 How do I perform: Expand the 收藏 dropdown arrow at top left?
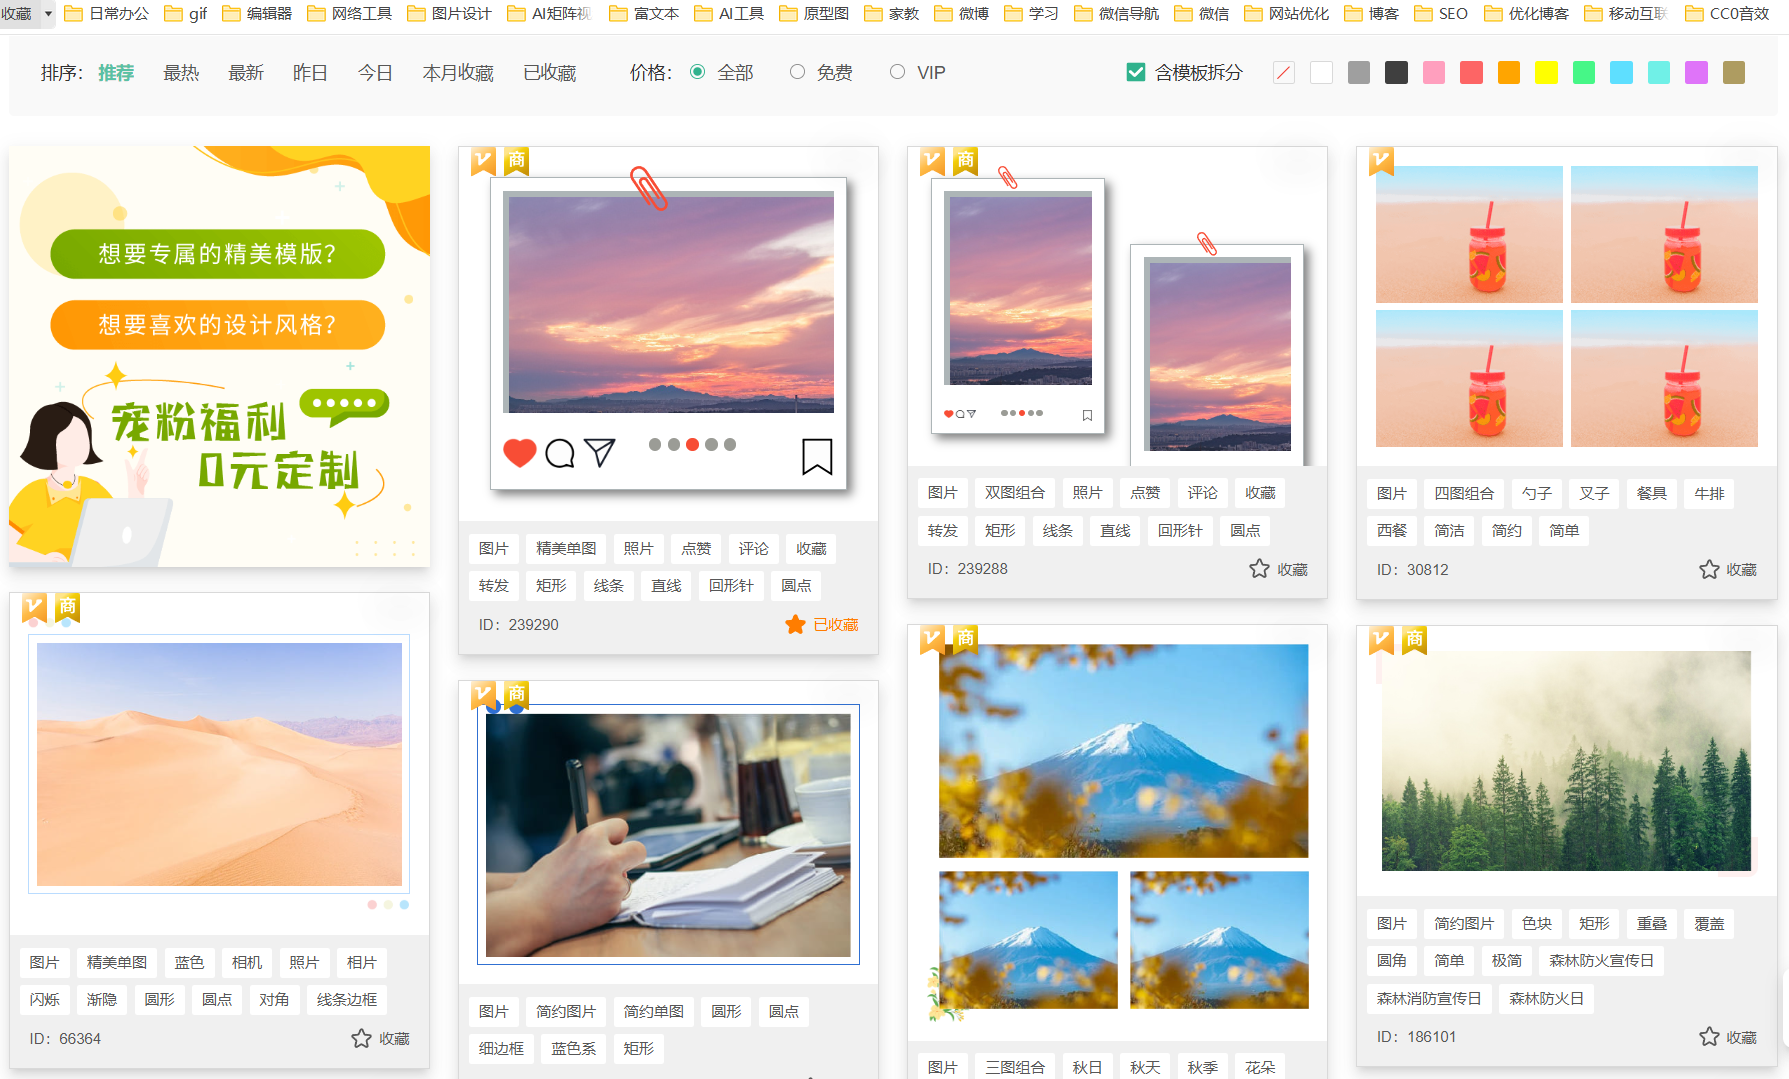(48, 14)
